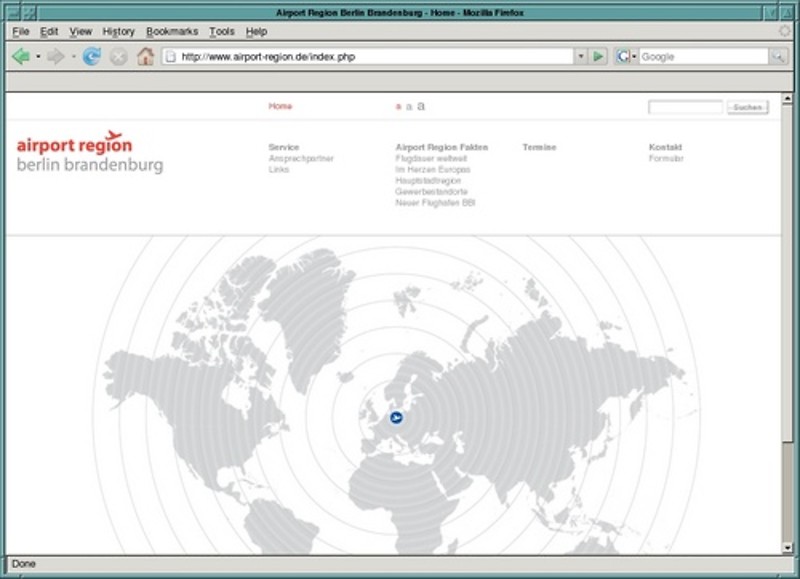The width and height of the screenshot is (800, 579).
Task: Open the Ansprechpartner link
Action: point(301,158)
